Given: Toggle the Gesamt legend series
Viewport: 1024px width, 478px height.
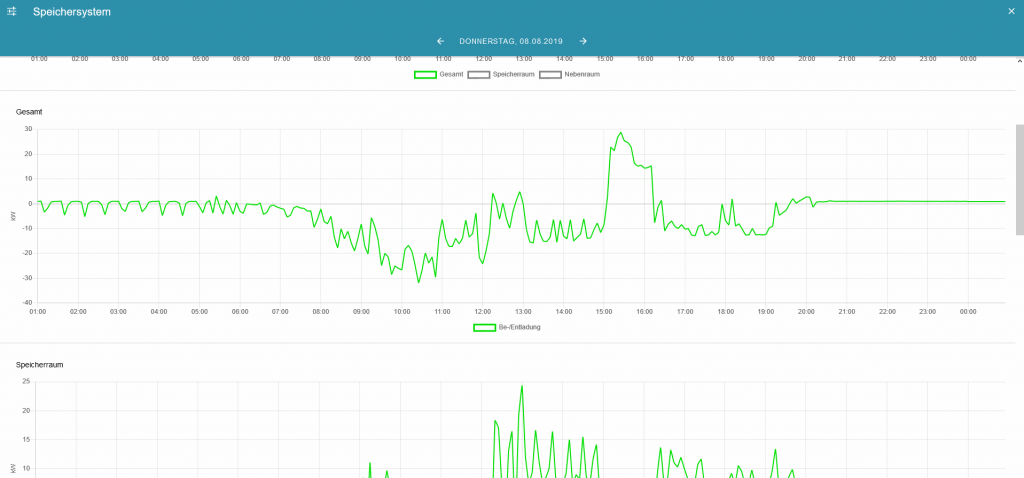Looking at the screenshot, I should 439,74.
